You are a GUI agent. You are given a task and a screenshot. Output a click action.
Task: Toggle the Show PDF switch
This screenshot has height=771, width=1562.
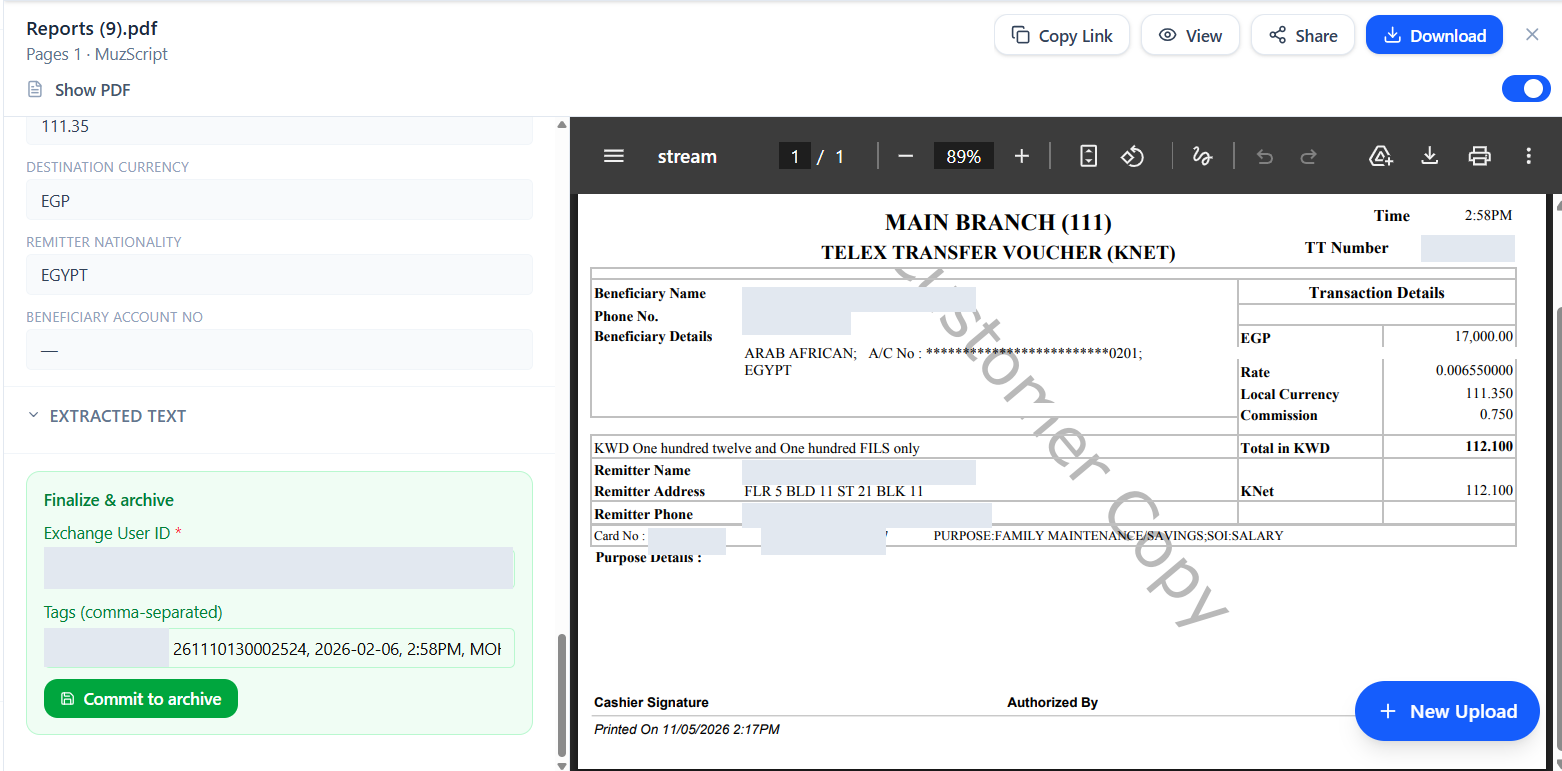point(1526,89)
